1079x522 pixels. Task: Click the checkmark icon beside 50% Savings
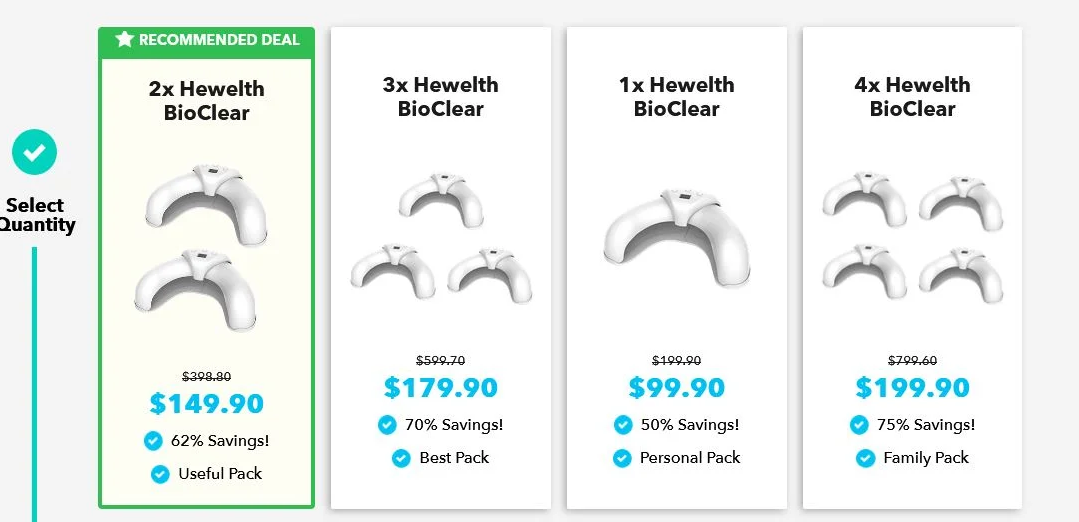(x=623, y=425)
